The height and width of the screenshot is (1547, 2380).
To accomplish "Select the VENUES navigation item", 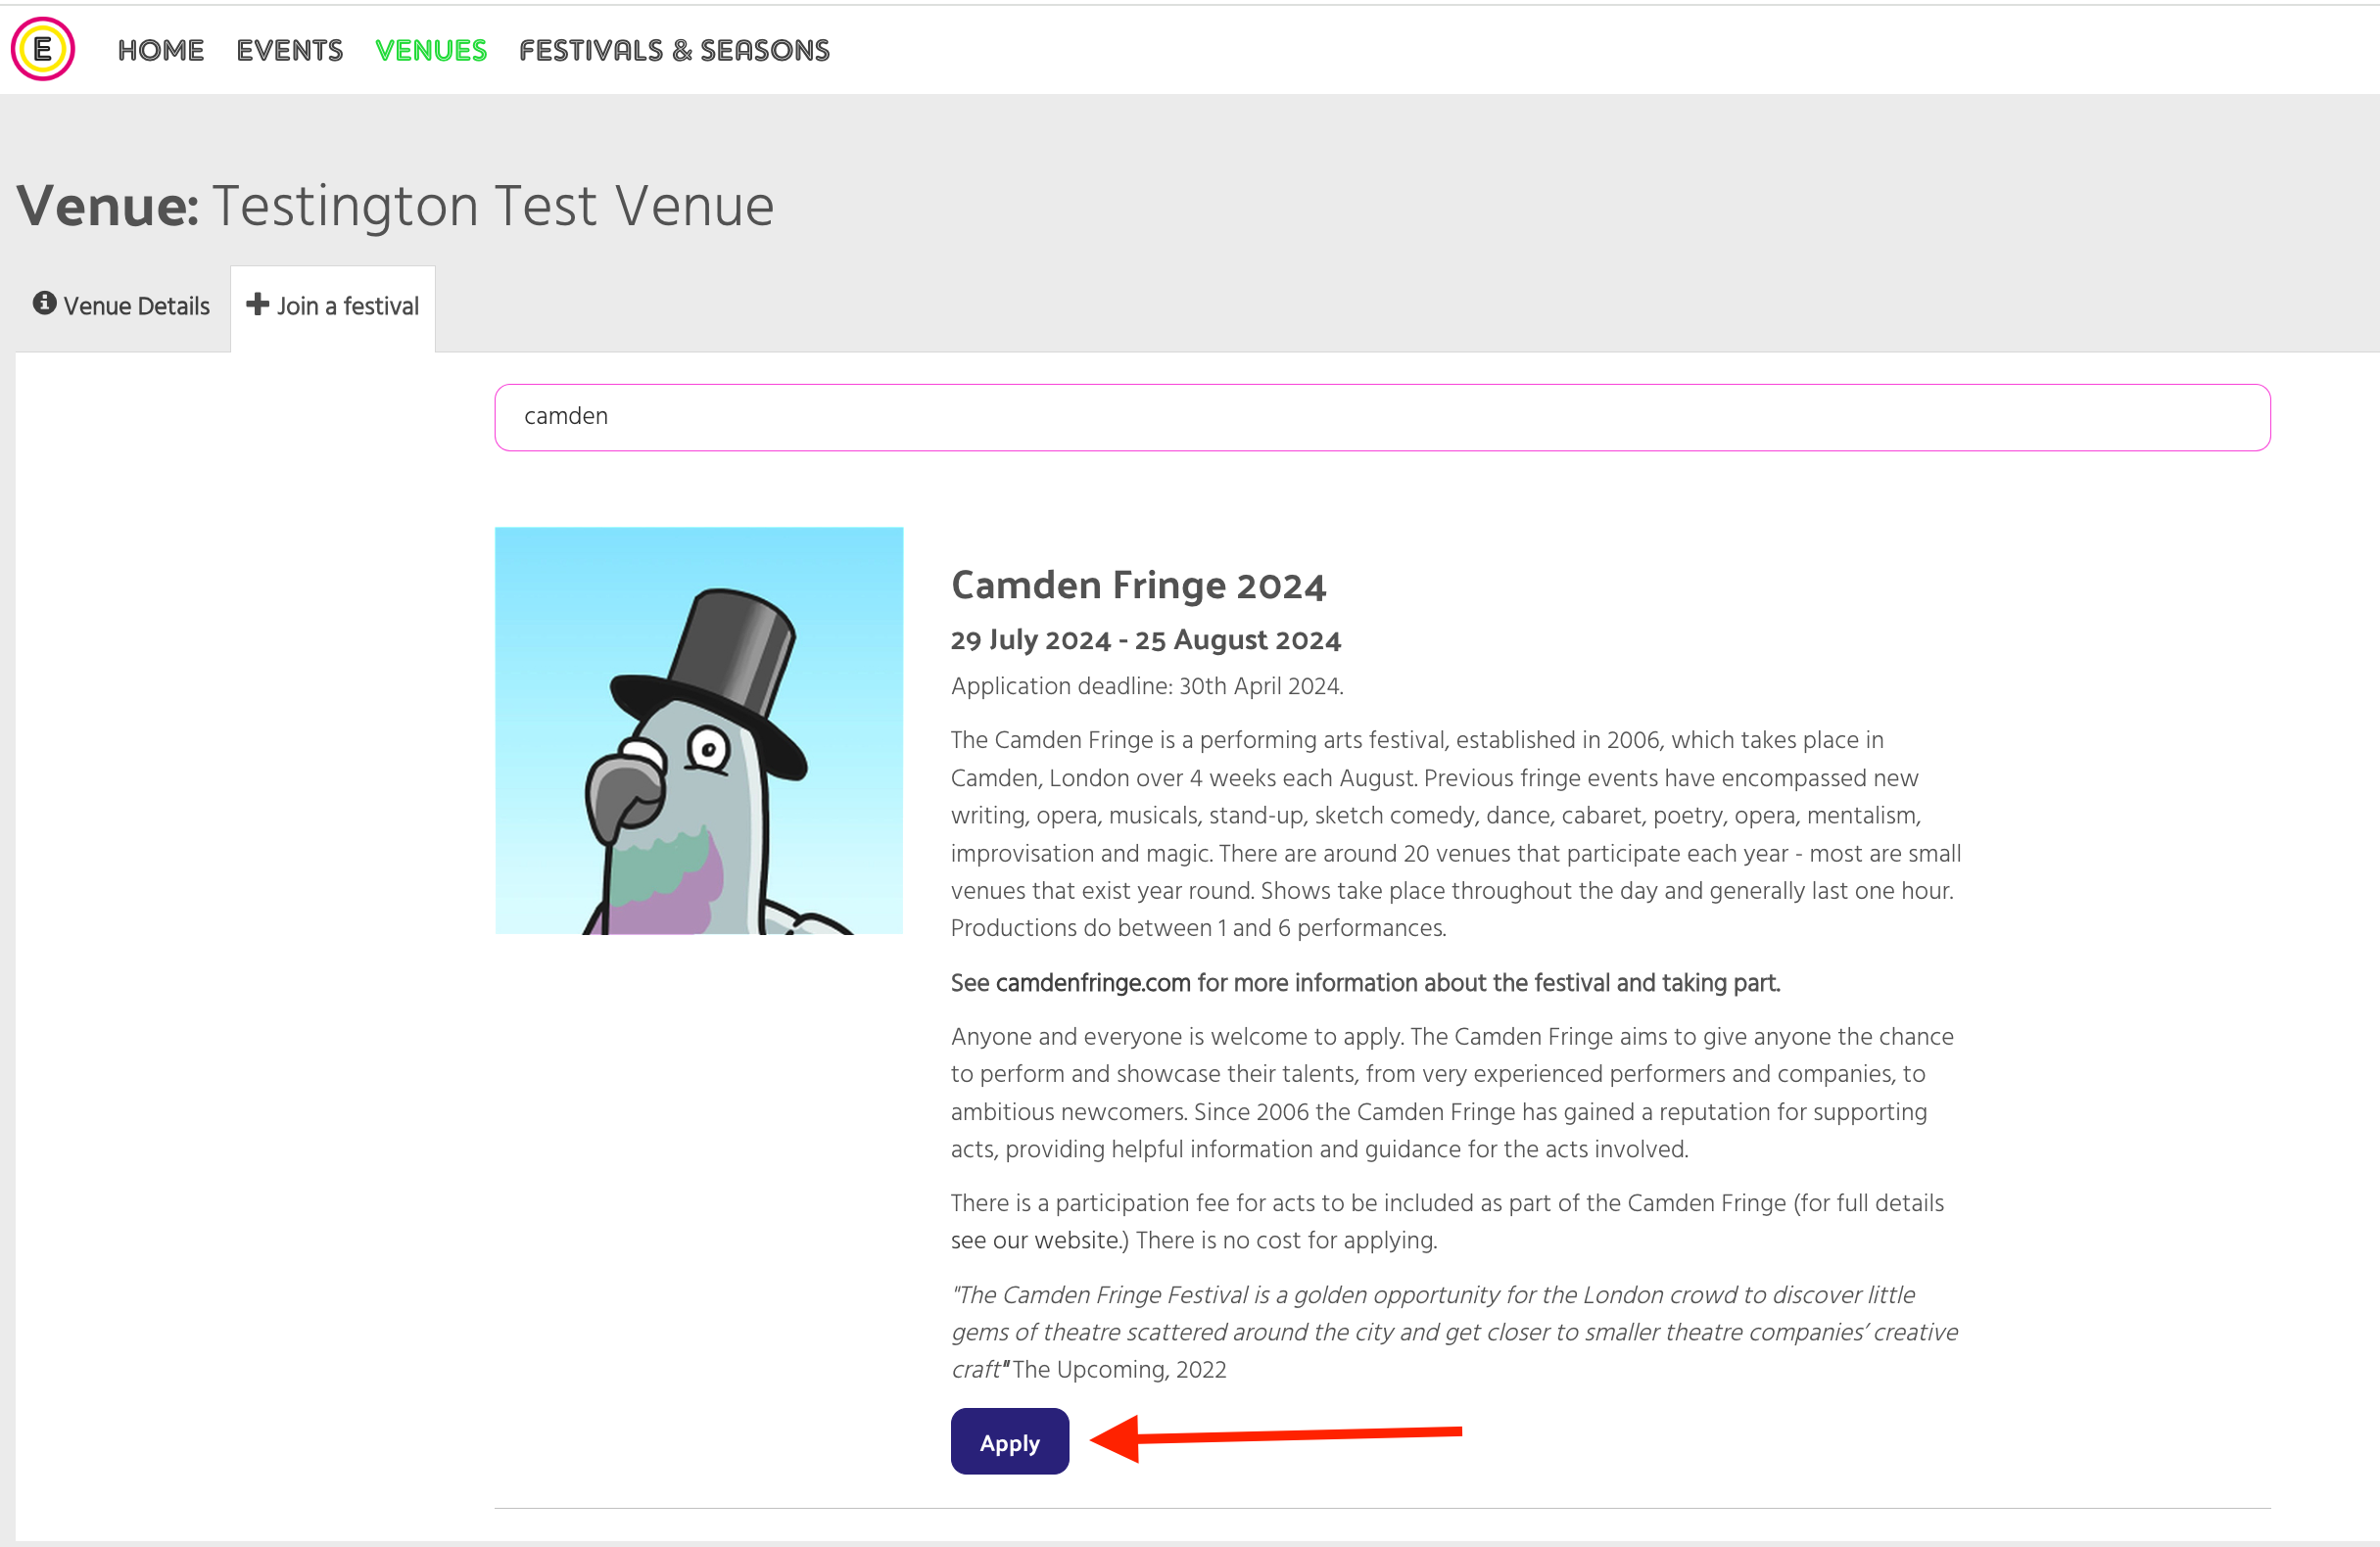I will (x=431, y=50).
